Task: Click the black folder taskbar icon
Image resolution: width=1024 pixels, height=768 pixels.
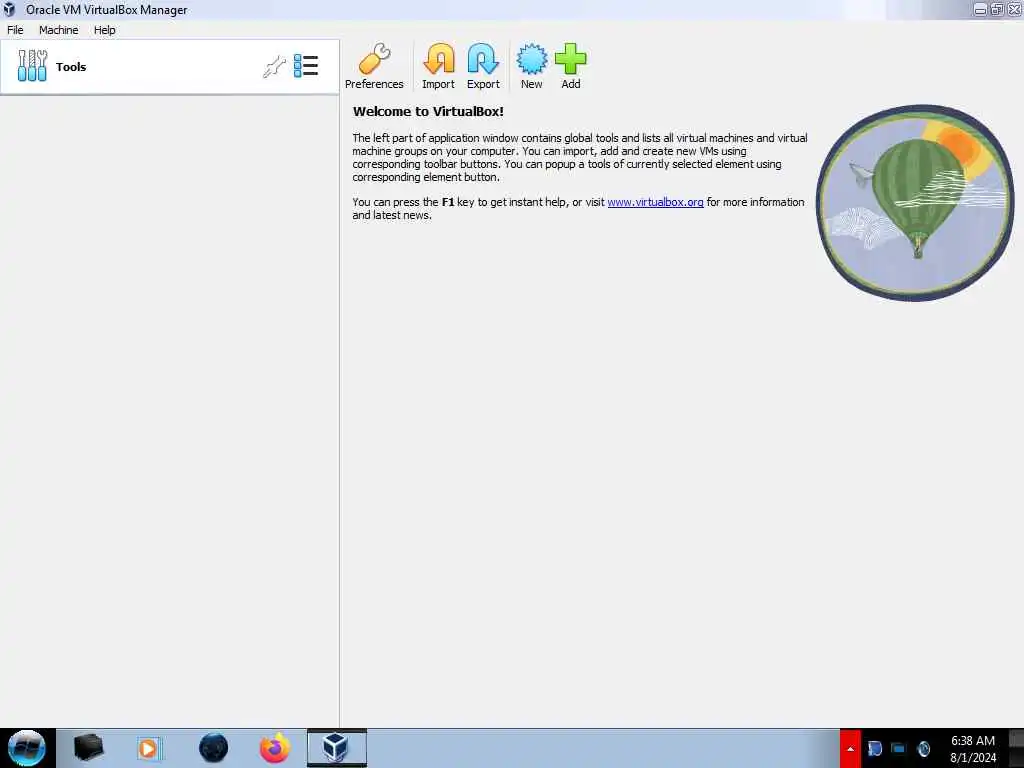Action: (x=89, y=748)
